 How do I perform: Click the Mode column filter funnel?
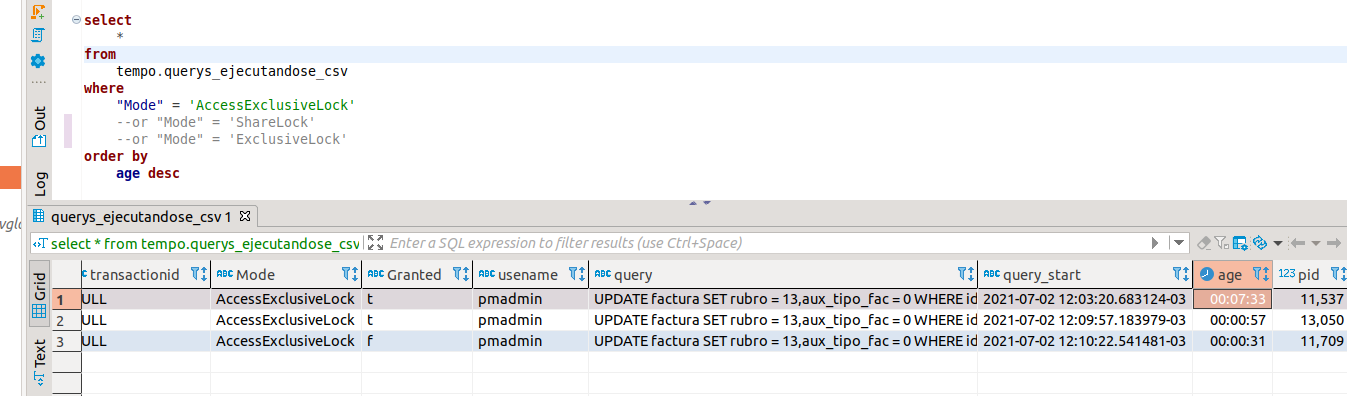point(348,274)
